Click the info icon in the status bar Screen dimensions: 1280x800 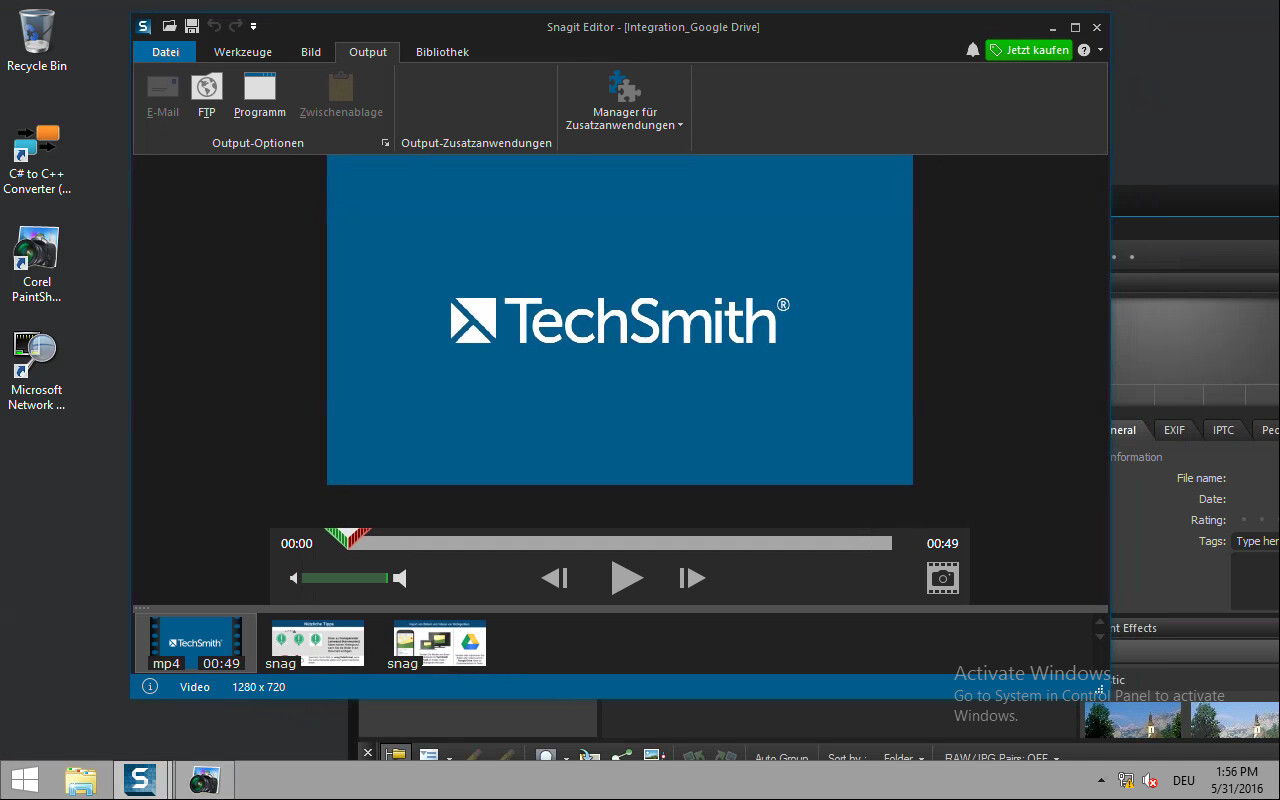point(150,686)
